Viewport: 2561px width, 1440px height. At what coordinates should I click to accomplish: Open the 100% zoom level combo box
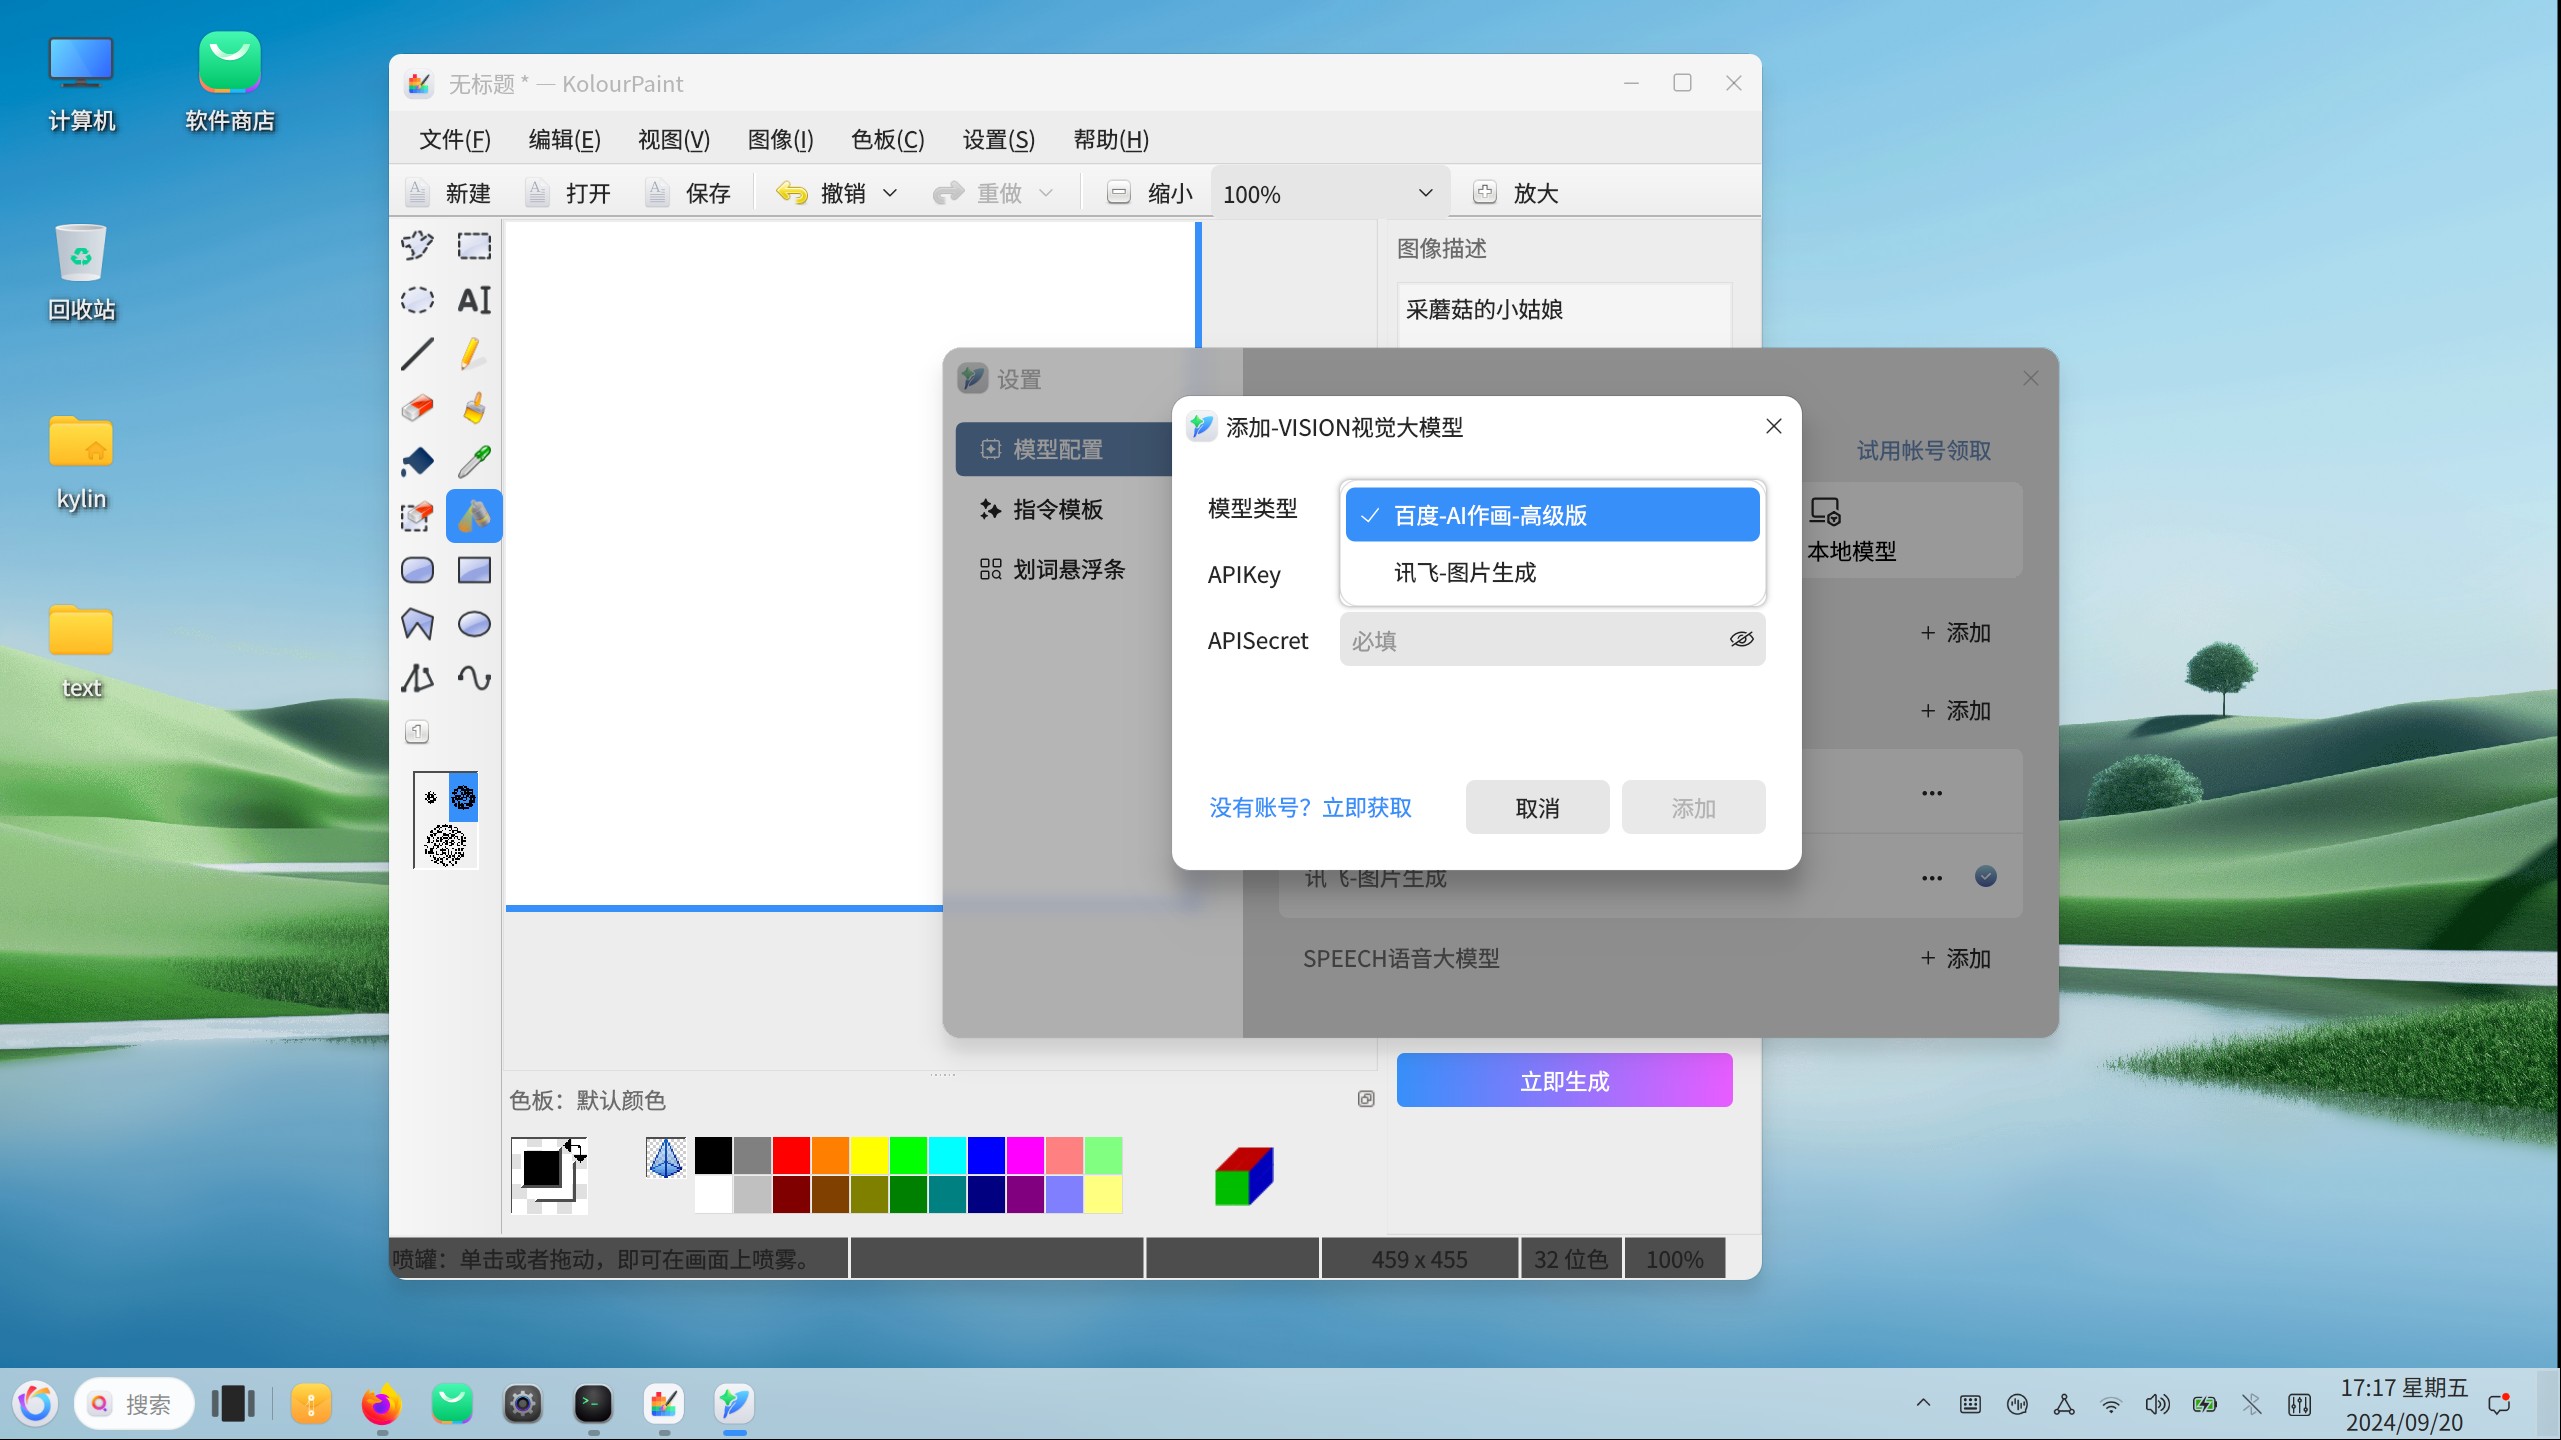point(1329,194)
